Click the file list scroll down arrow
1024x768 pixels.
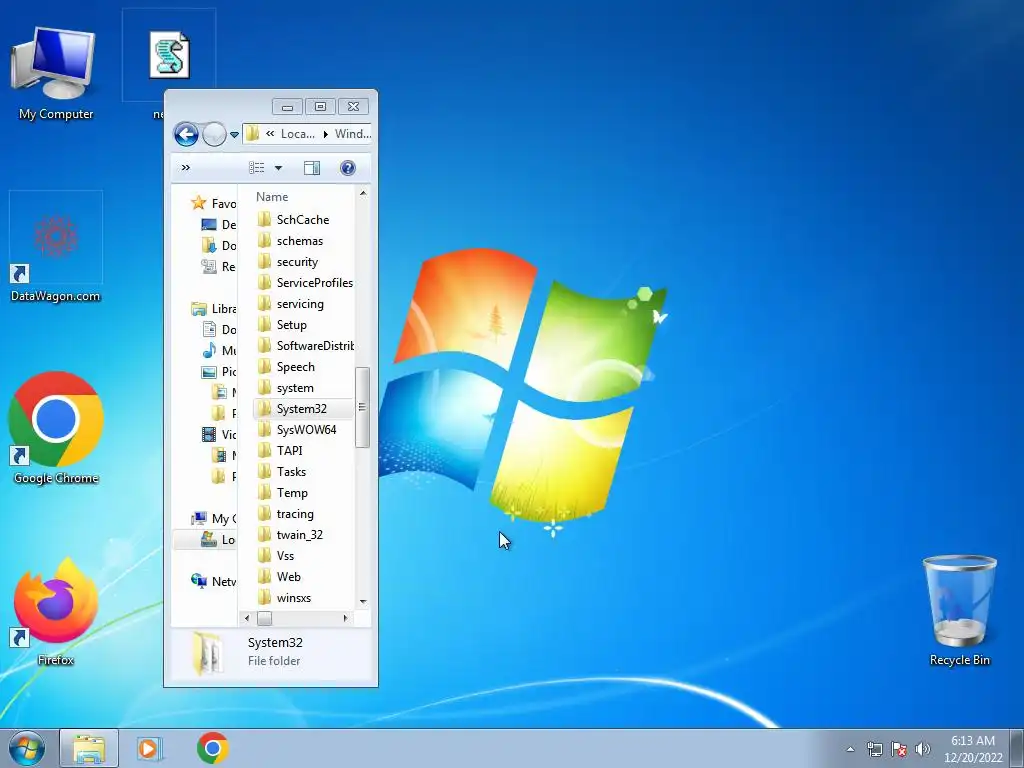pos(362,601)
